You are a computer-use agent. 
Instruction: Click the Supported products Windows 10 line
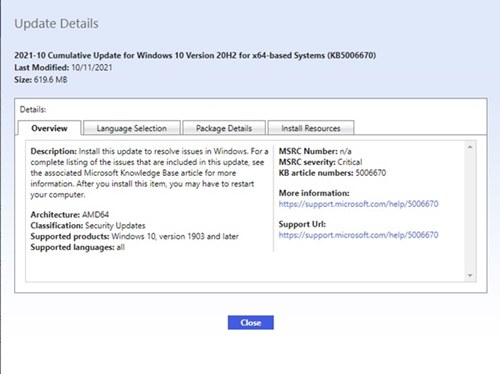[134, 236]
